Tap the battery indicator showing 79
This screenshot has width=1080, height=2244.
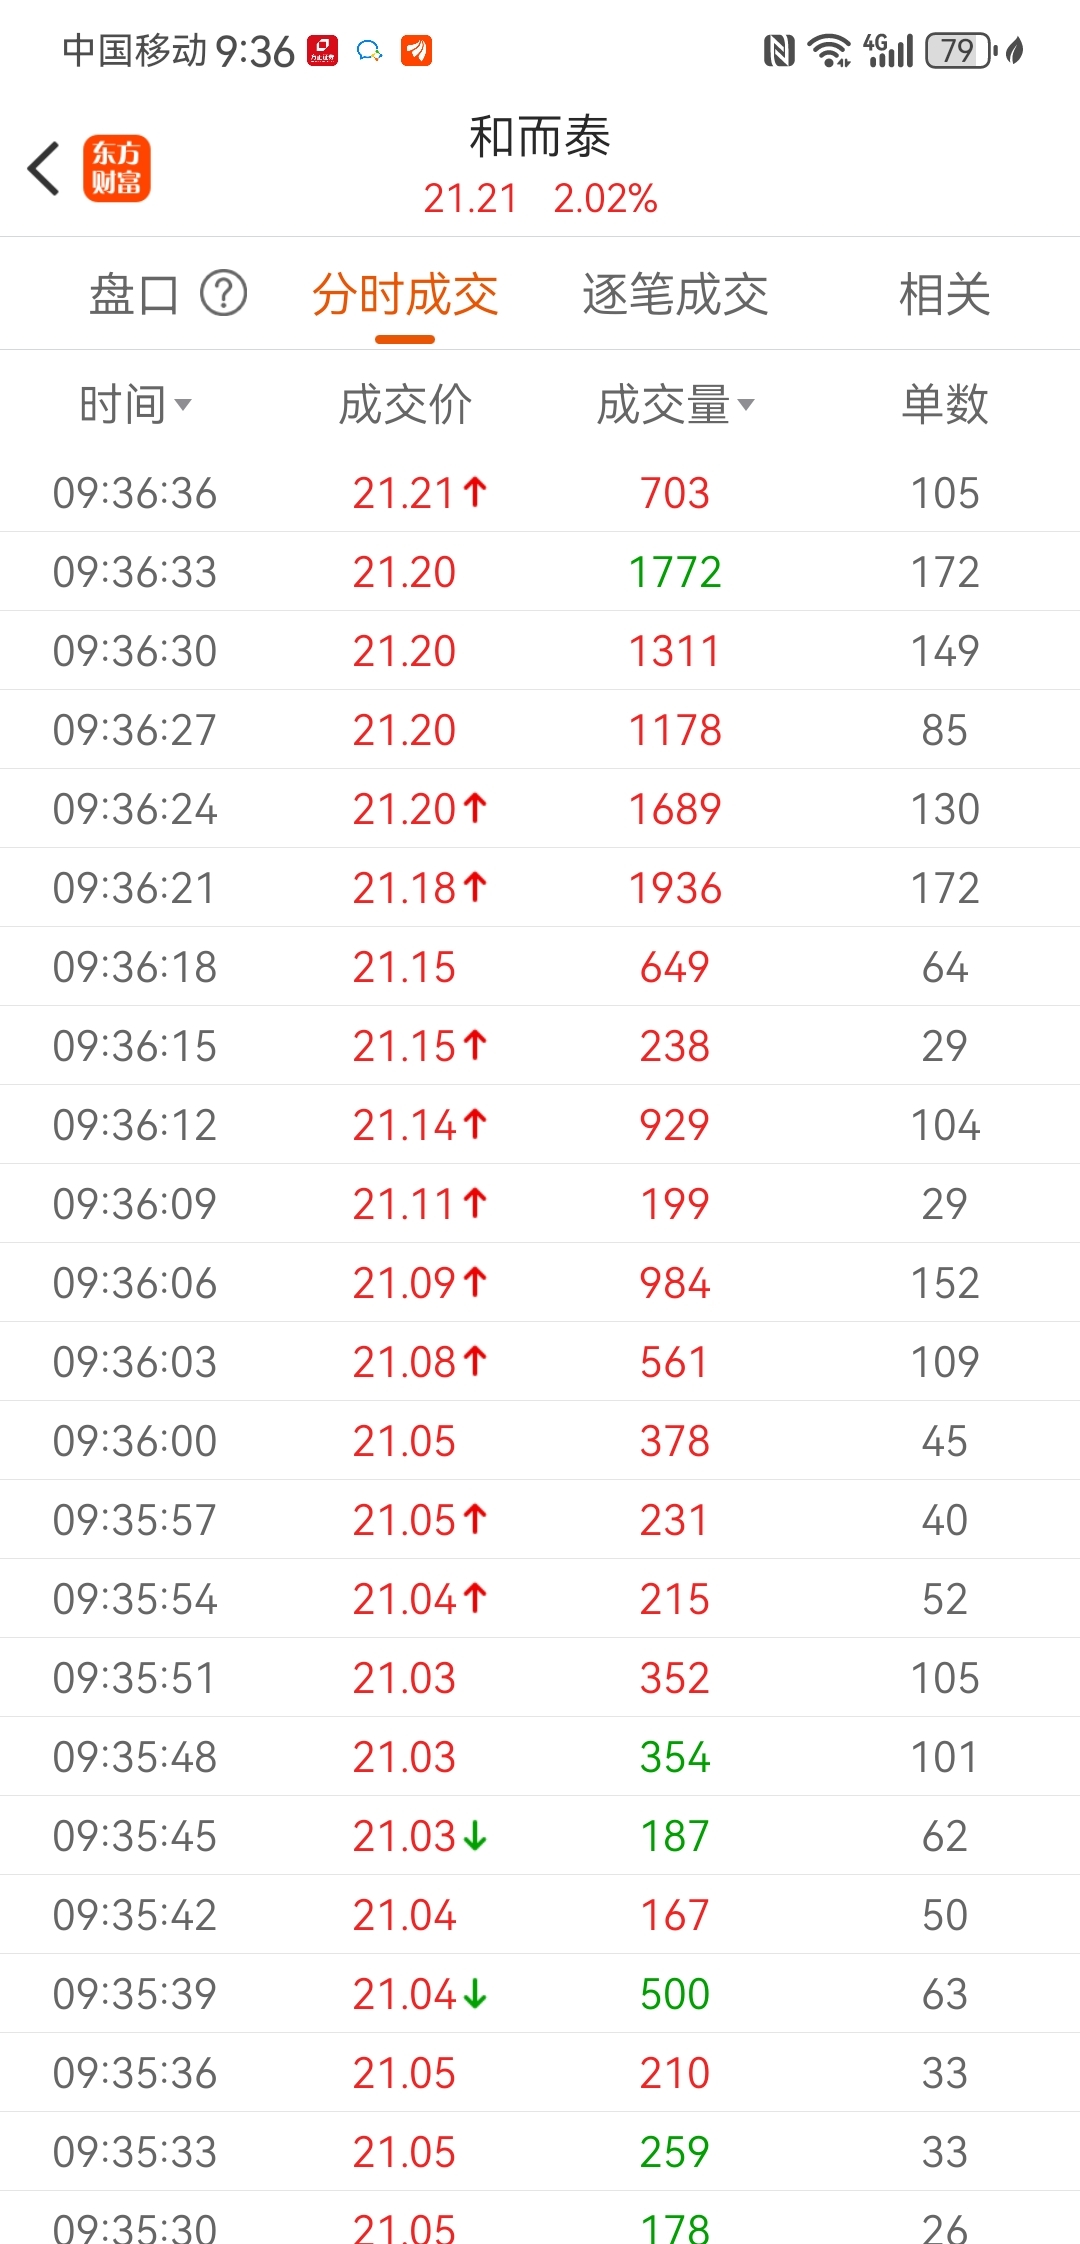click(x=960, y=50)
